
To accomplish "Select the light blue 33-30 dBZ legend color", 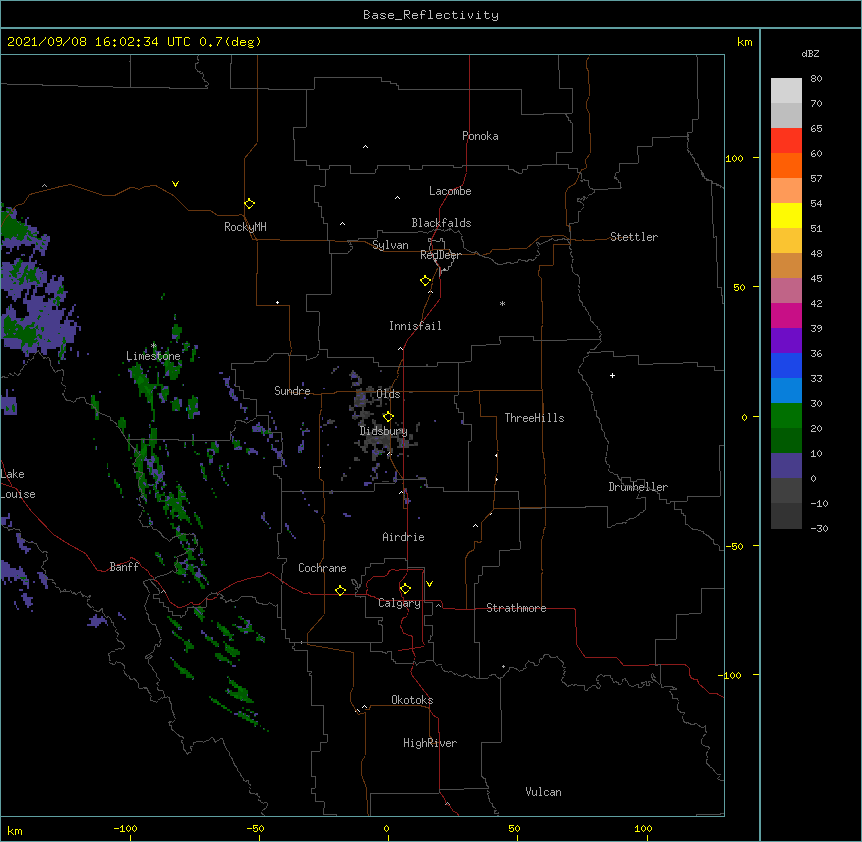I will click(786, 390).
